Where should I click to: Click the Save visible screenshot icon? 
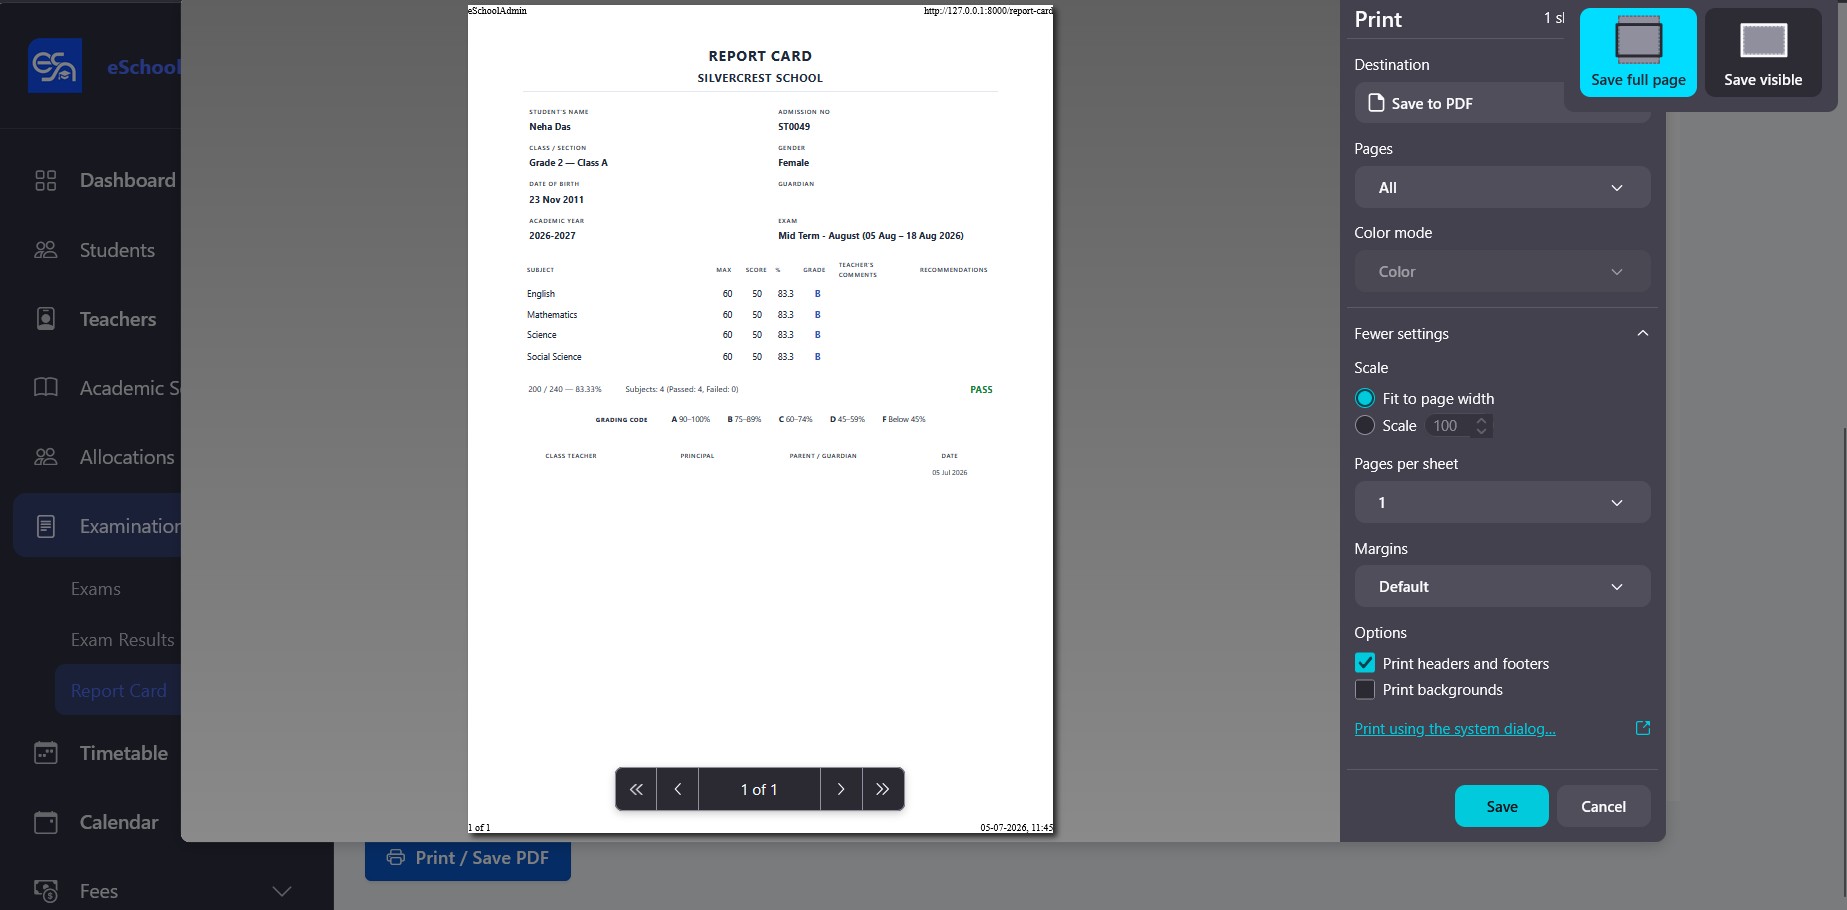(x=1763, y=41)
